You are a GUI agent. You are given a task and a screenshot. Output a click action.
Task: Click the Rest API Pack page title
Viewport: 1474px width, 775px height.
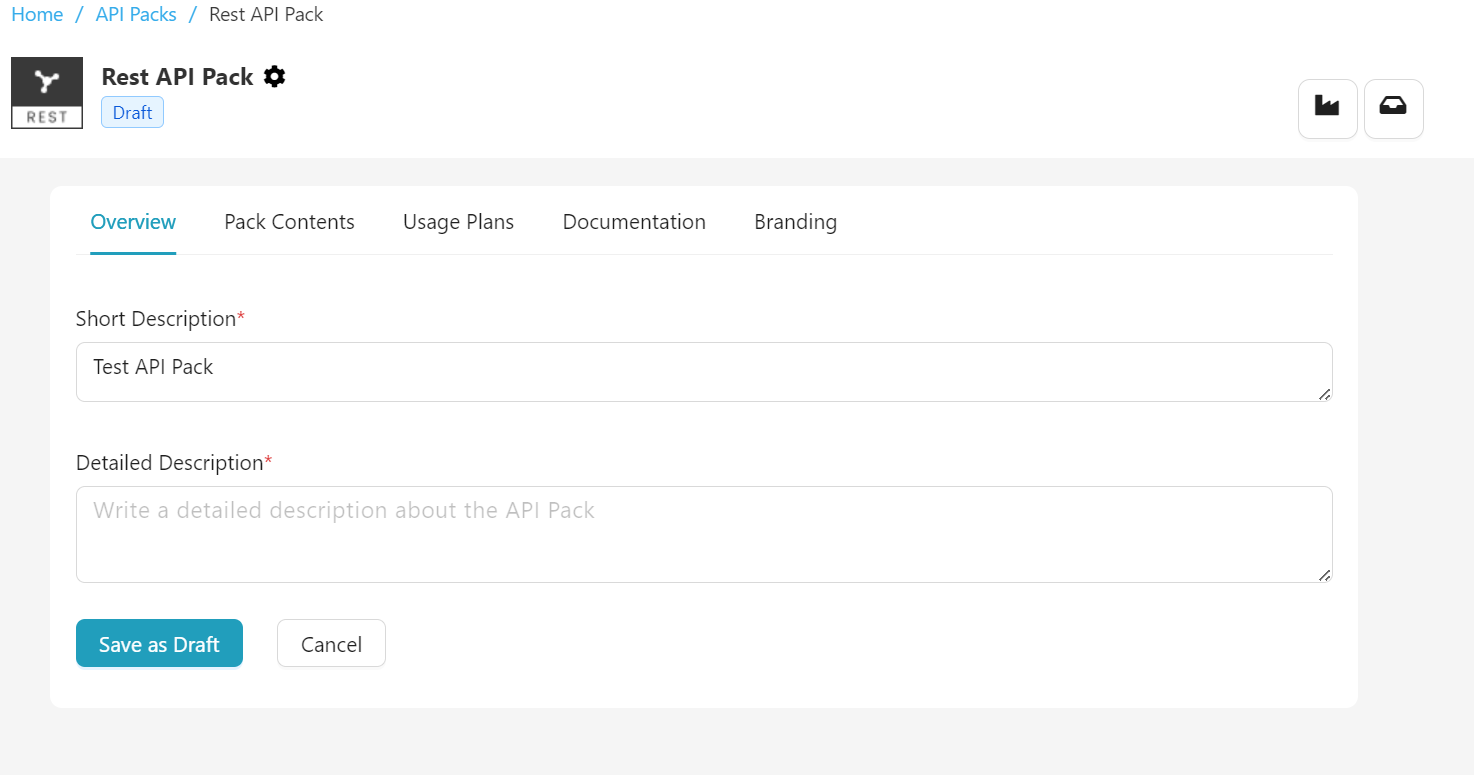(x=176, y=76)
